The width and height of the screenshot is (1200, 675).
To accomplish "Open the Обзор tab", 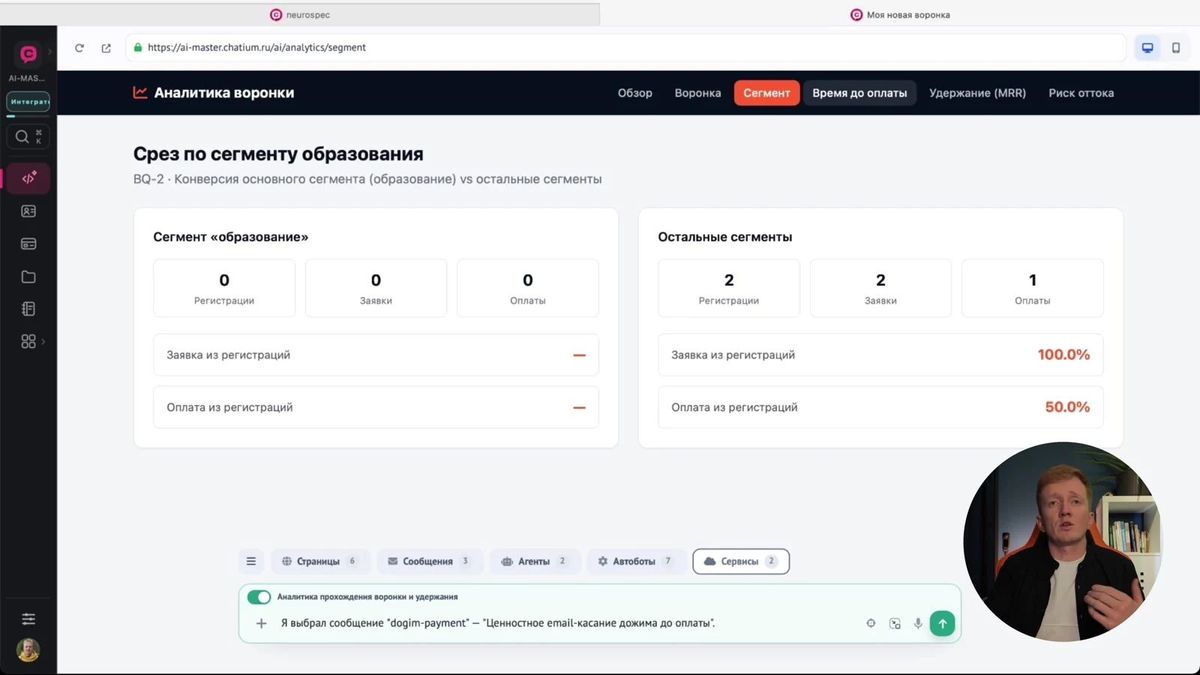I will click(635, 93).
